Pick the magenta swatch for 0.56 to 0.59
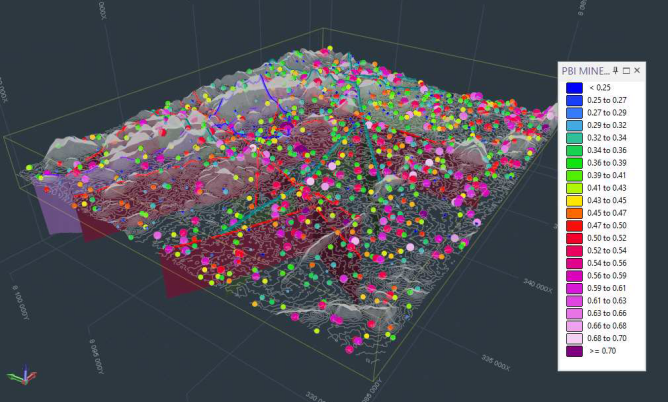The height and width of the screenshot is (402, 668). [574, 276]
